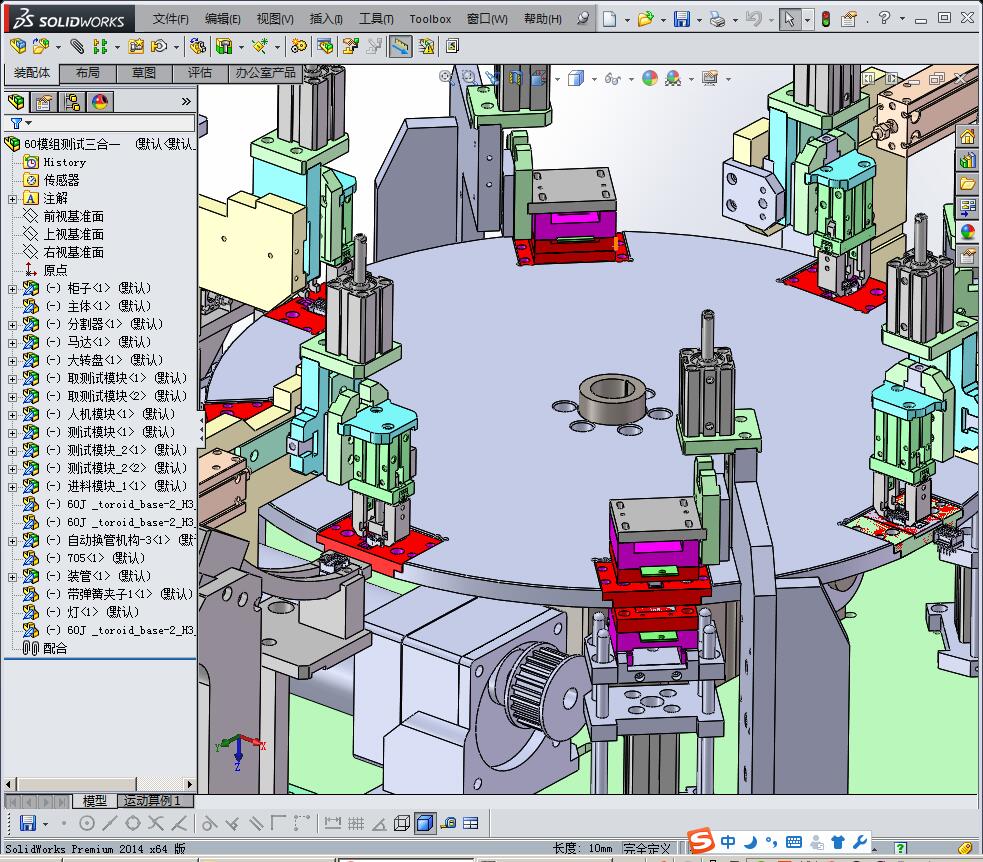Open the Hide/Show Items glasses dropdown
983x862 pixels.
612,78
